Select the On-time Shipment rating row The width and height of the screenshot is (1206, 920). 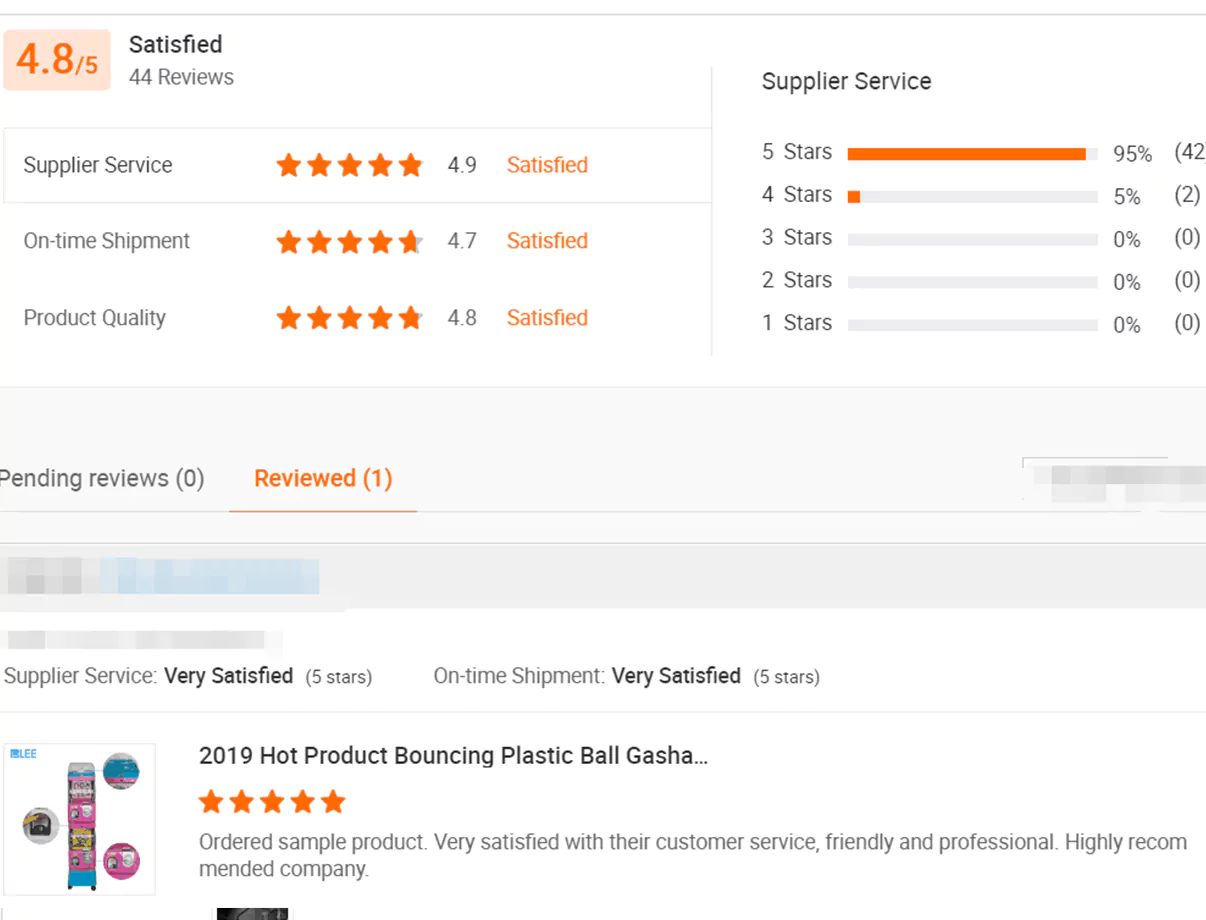click(x=357, y=241)
